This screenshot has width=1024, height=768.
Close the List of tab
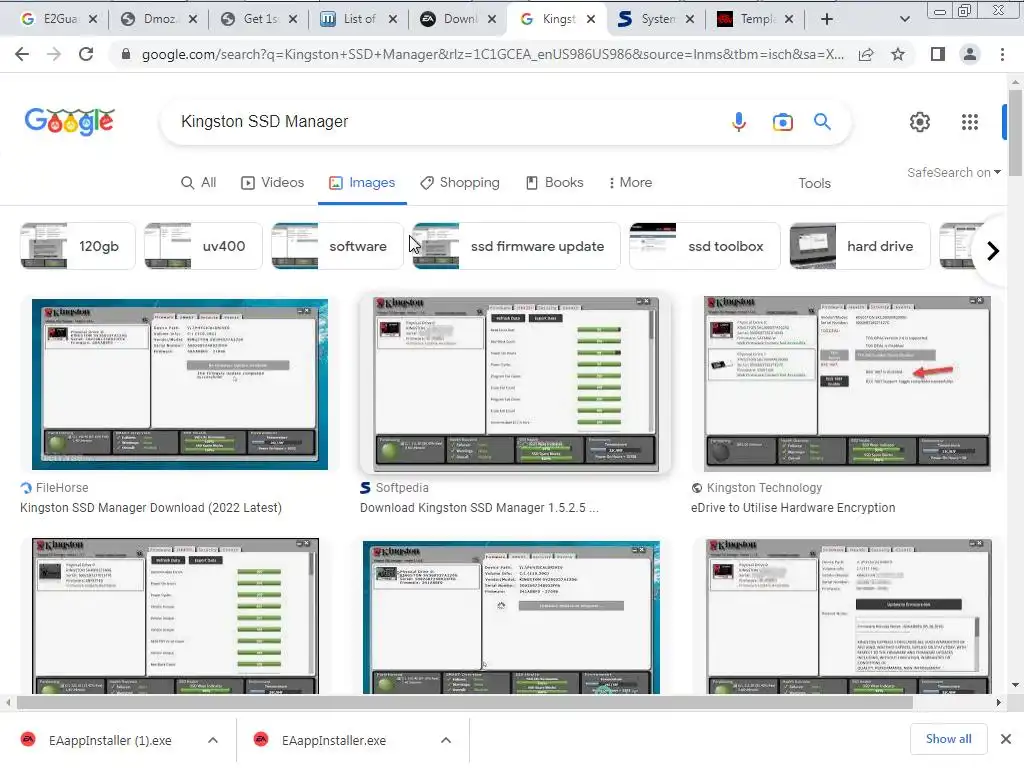392,20
